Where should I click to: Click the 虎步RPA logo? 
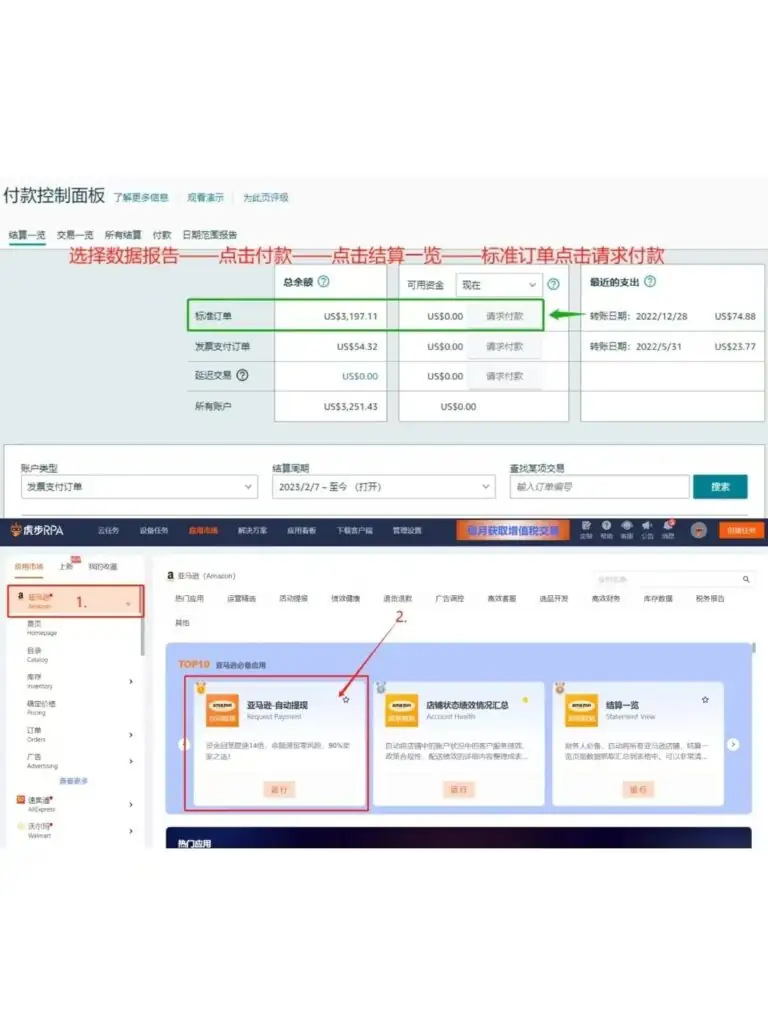tap(37, 530)
